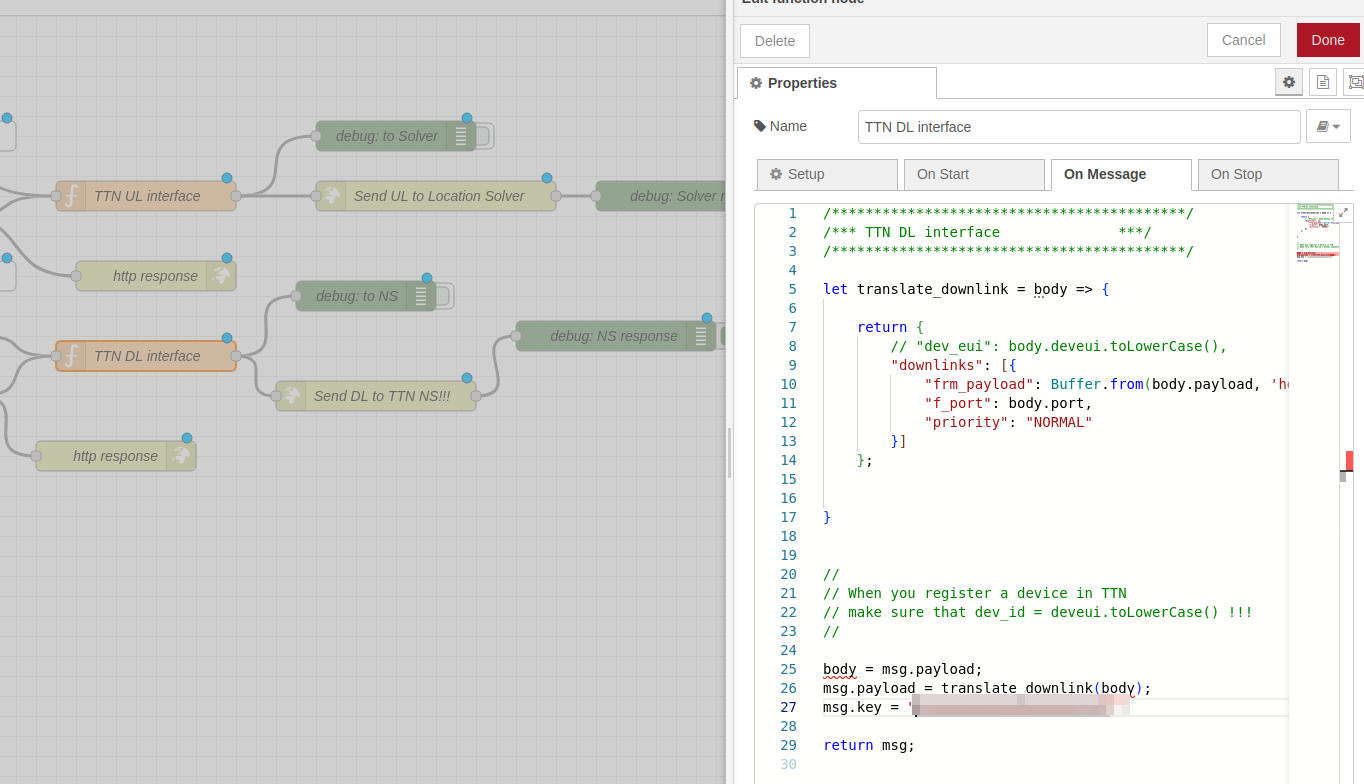Viewport: 1364px width, 784px height.
Task: Click the sidebar tray resize handle
Action: (730, 452)
